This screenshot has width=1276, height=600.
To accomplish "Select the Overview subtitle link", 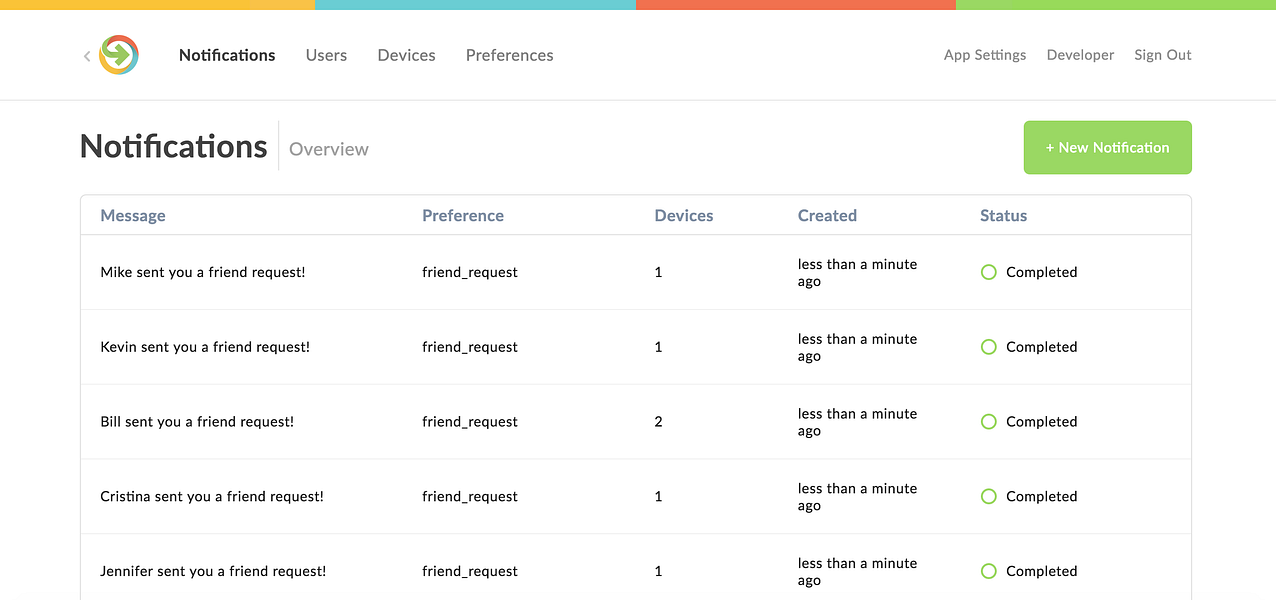I will point(329,149).
